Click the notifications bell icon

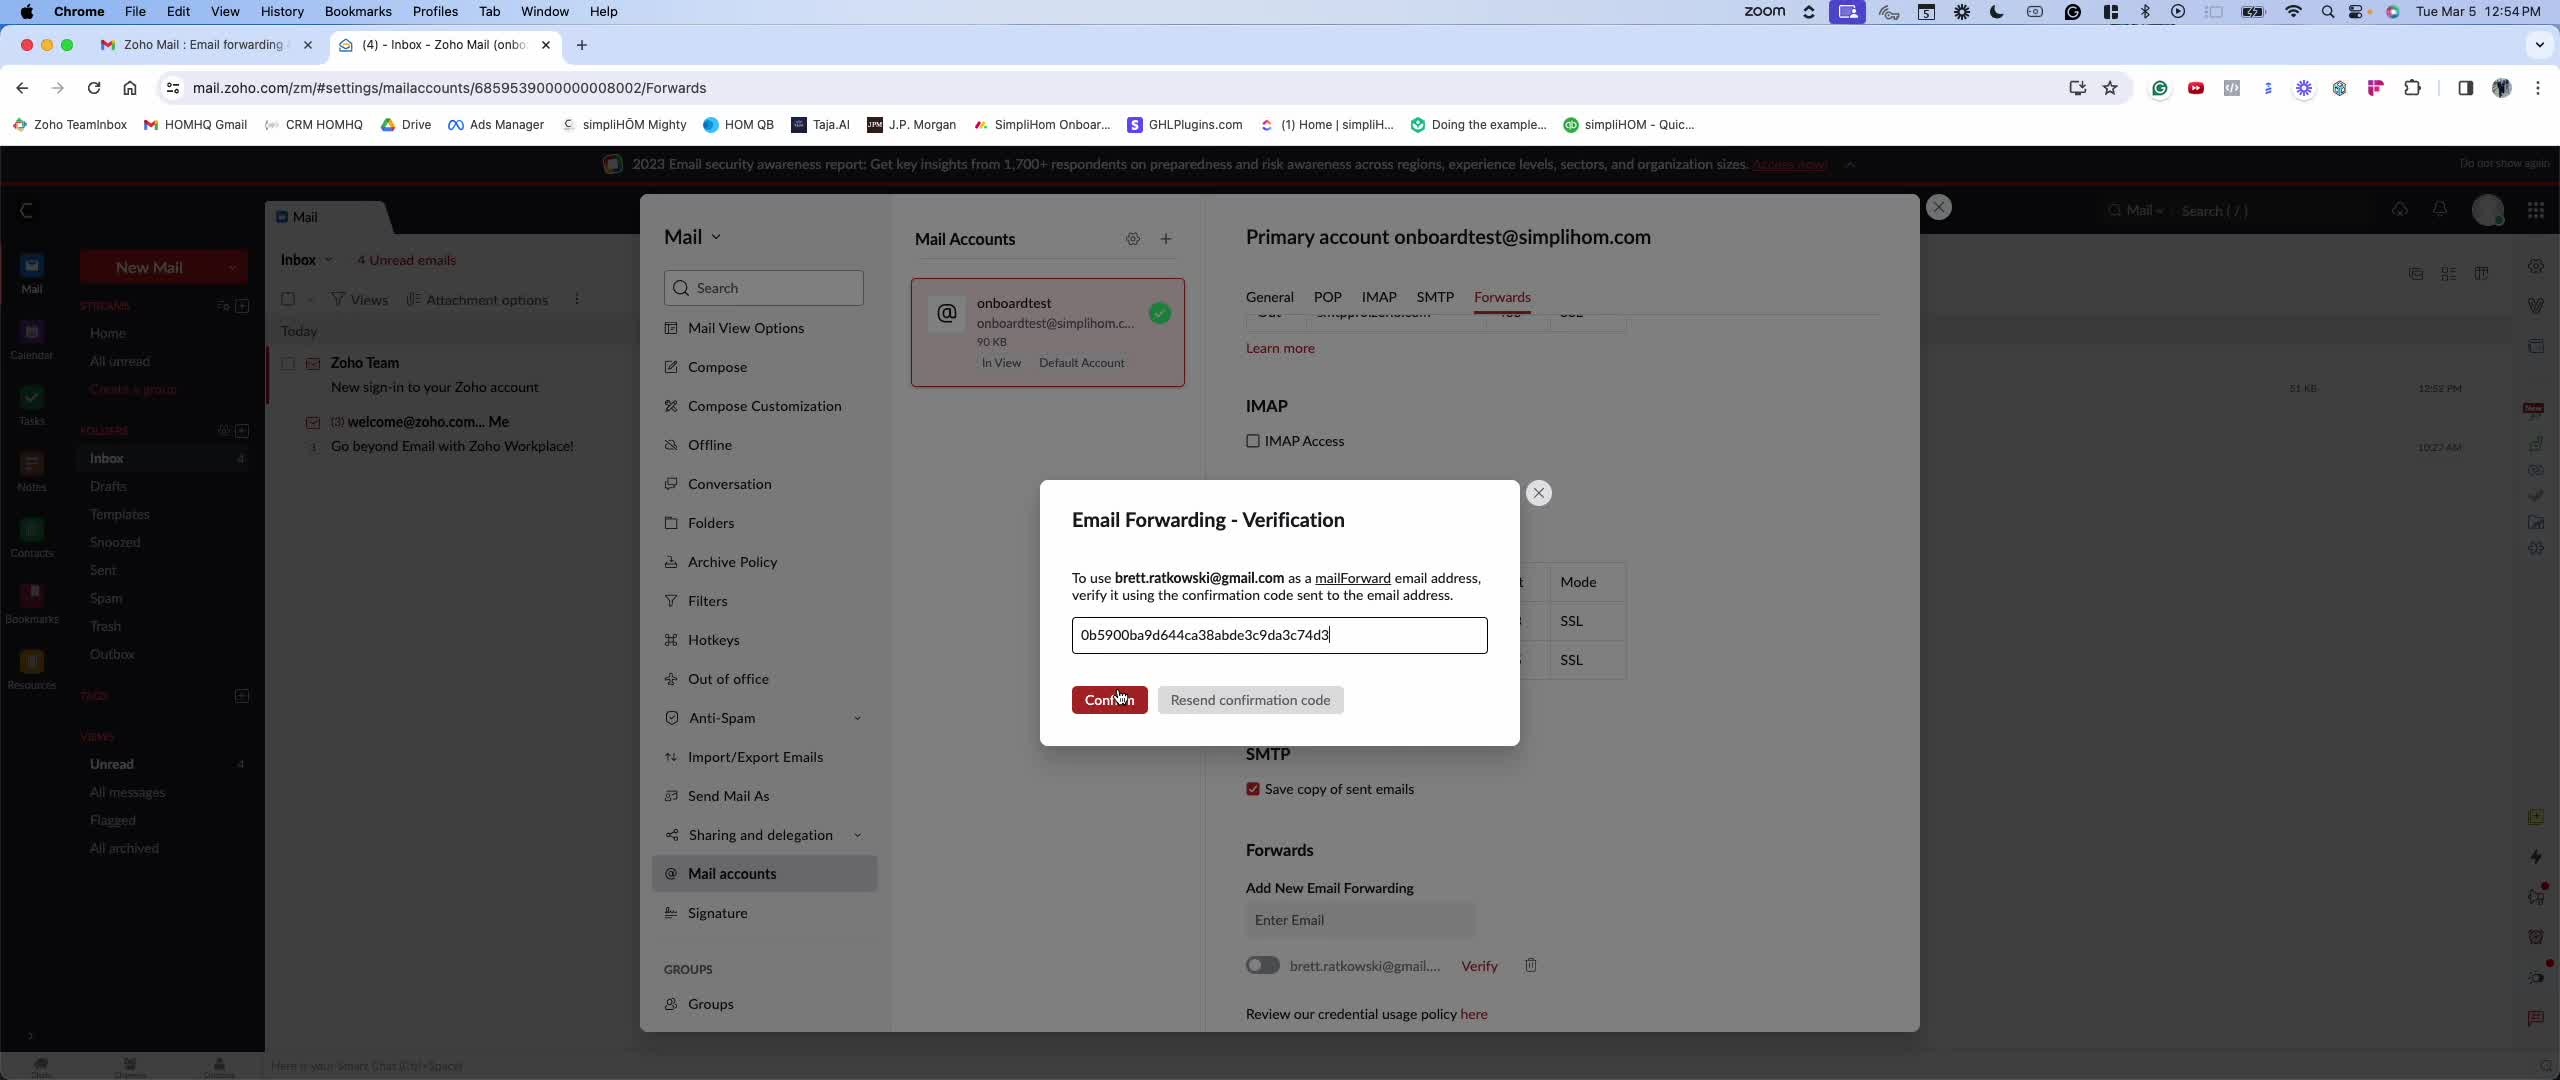click(2440, 210)
